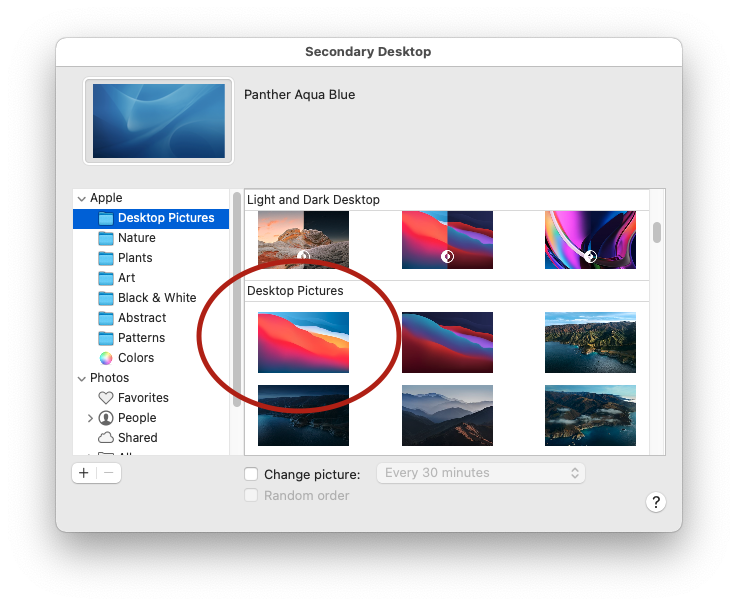Click the Favorites heart icon
738x606 pixels.
pyautogui.click(x=106, y=398)
